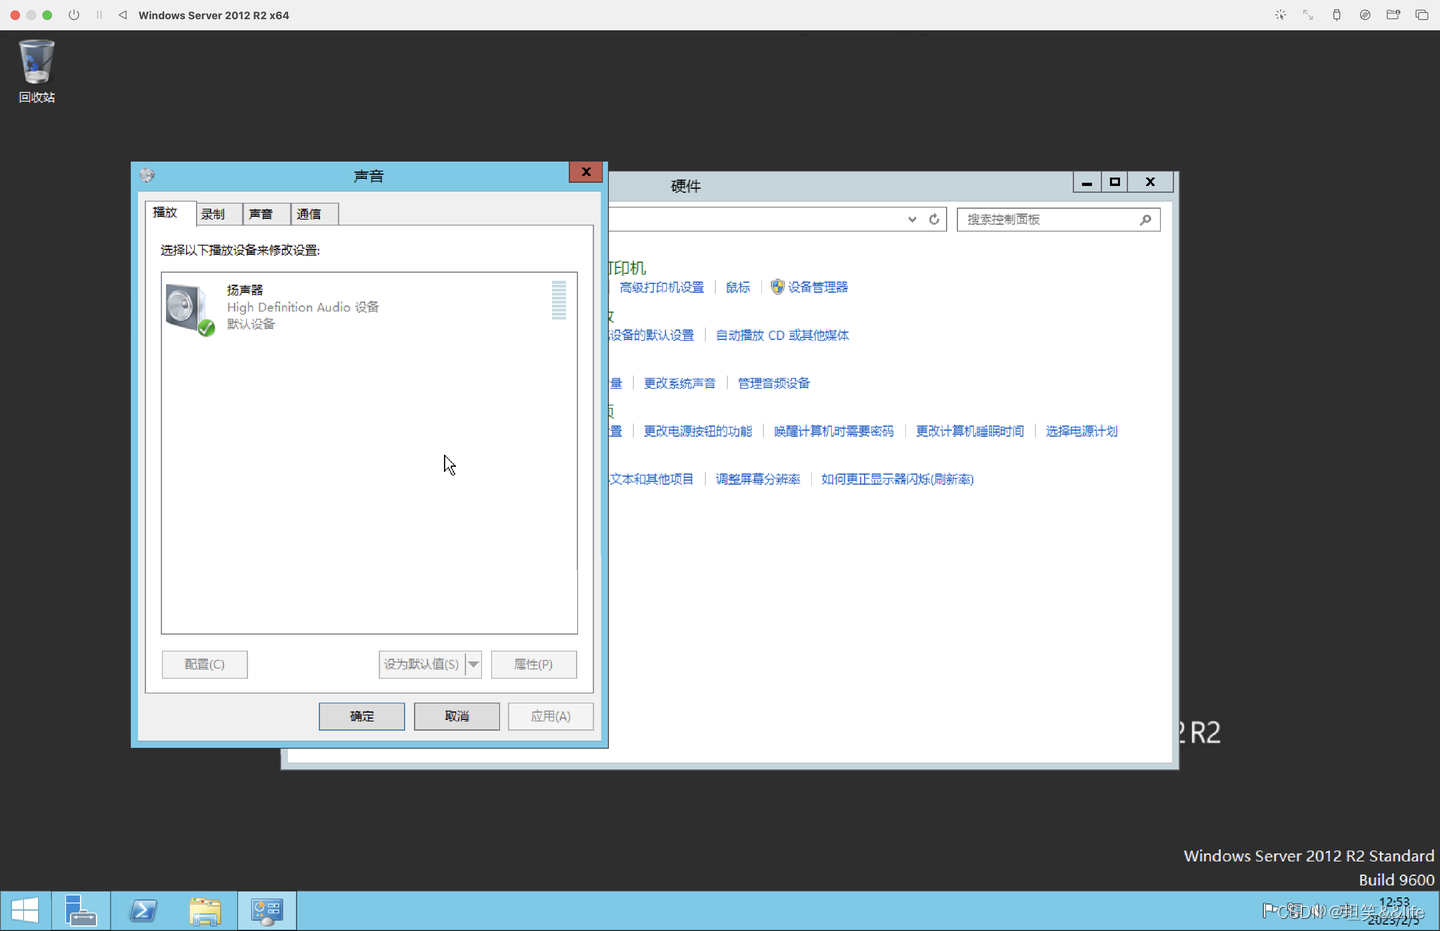Launch Server Manager from taskbar

point(81,911)
